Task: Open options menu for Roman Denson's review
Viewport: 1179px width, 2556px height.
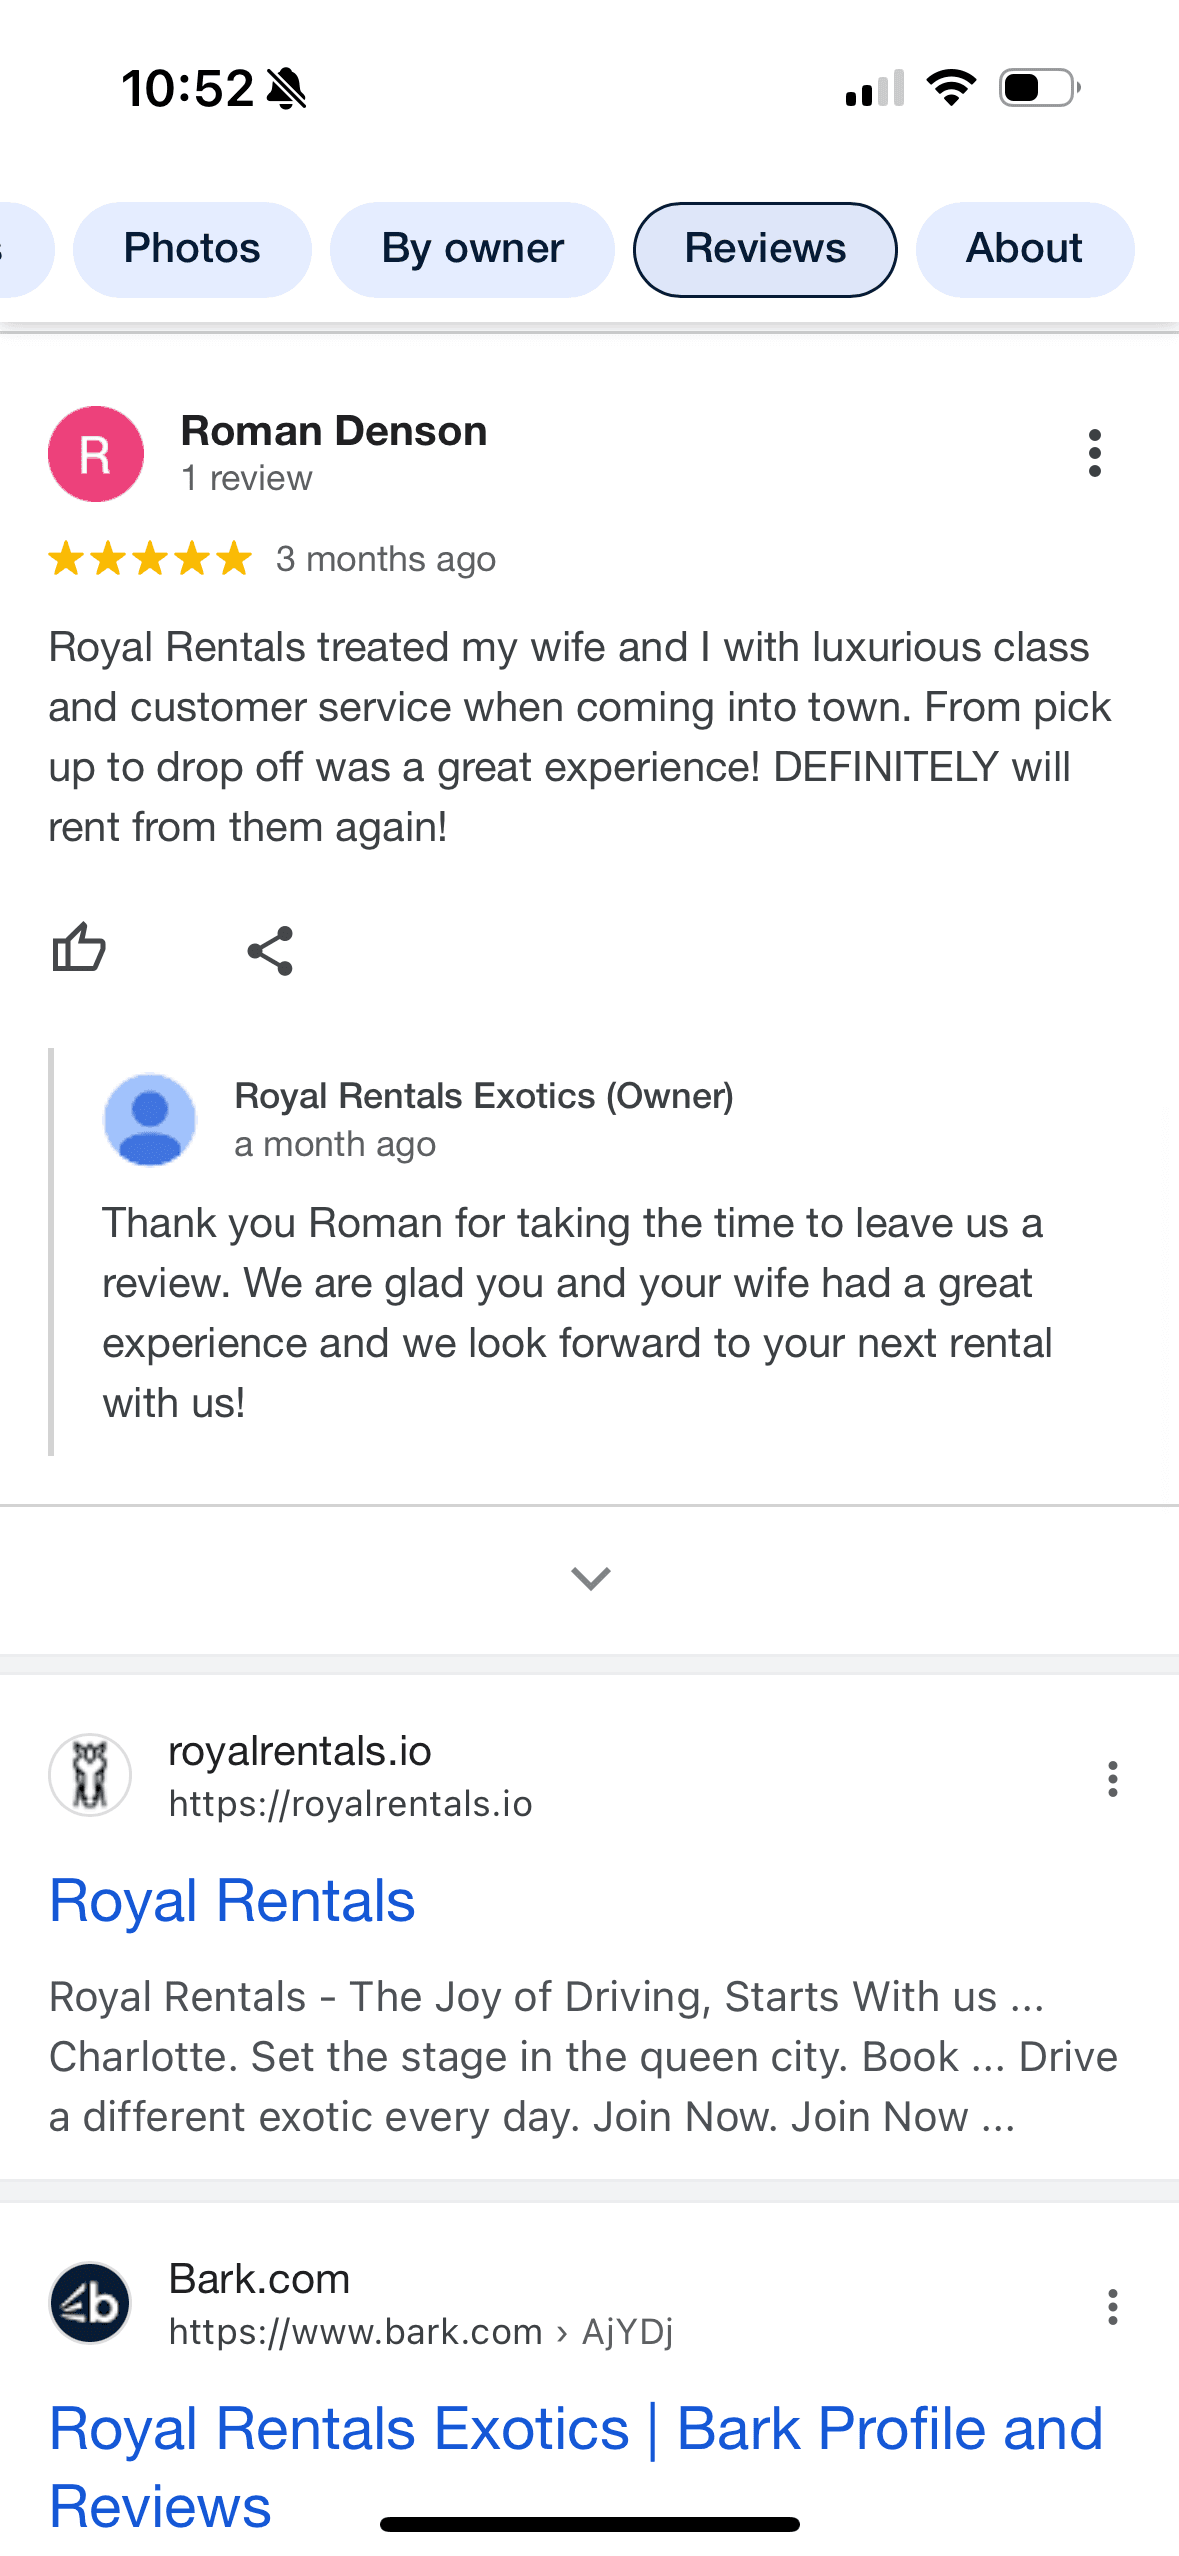Action: [1094, 453]
